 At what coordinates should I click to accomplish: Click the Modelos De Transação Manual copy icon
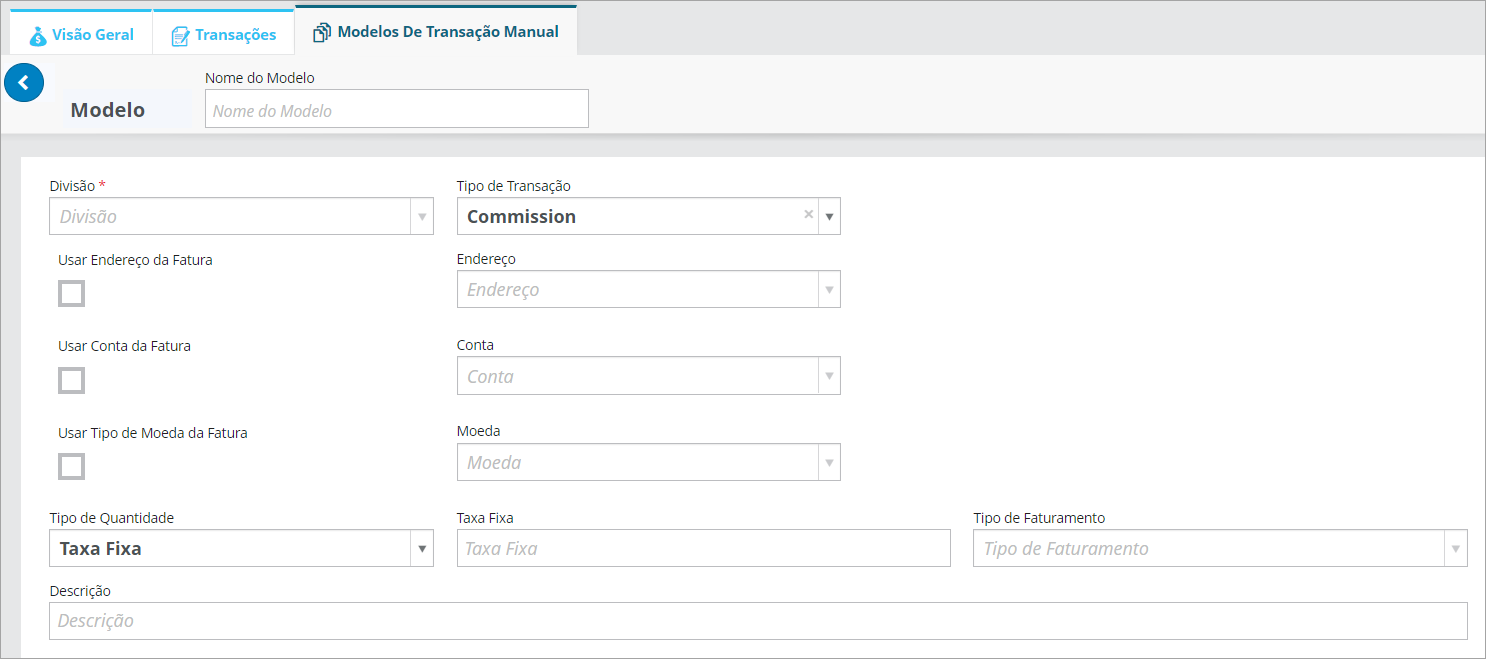pos(322,33)
